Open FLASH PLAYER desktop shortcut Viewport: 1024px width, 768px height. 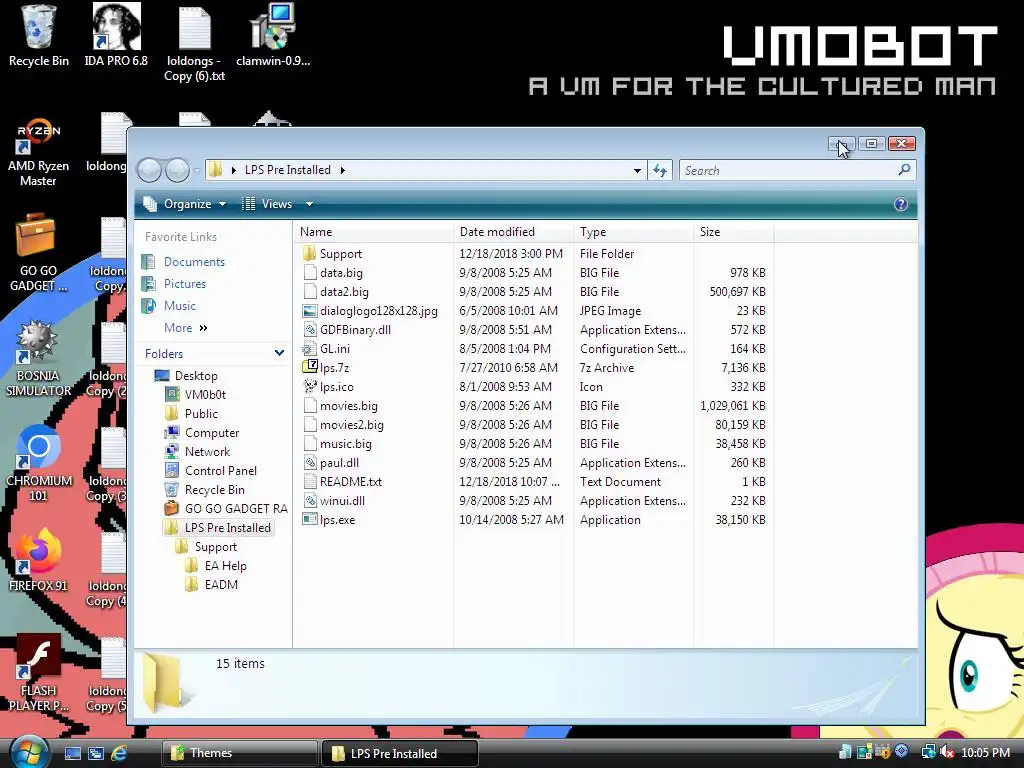click(39, 673)
